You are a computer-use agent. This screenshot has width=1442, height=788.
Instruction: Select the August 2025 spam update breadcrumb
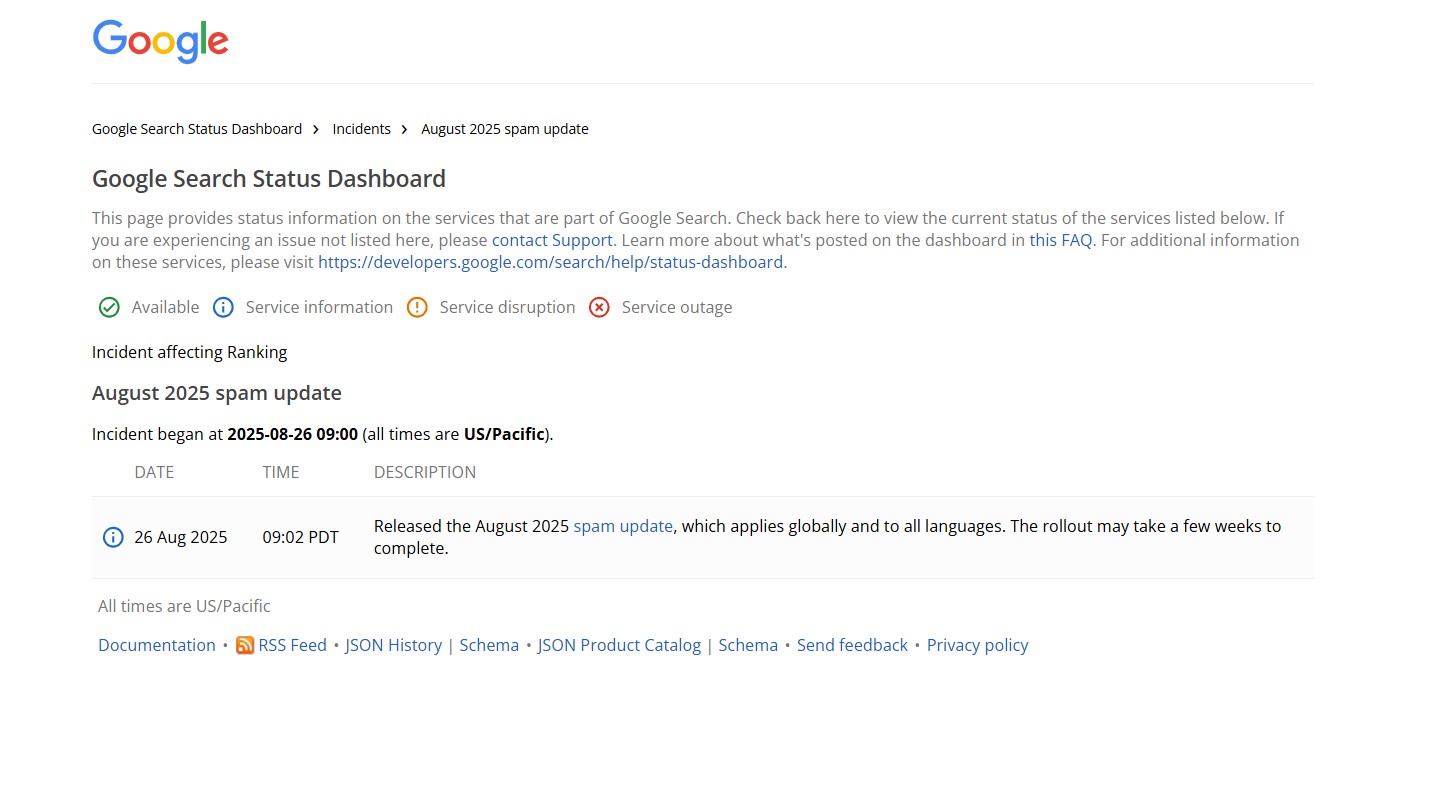pos(505,129)
